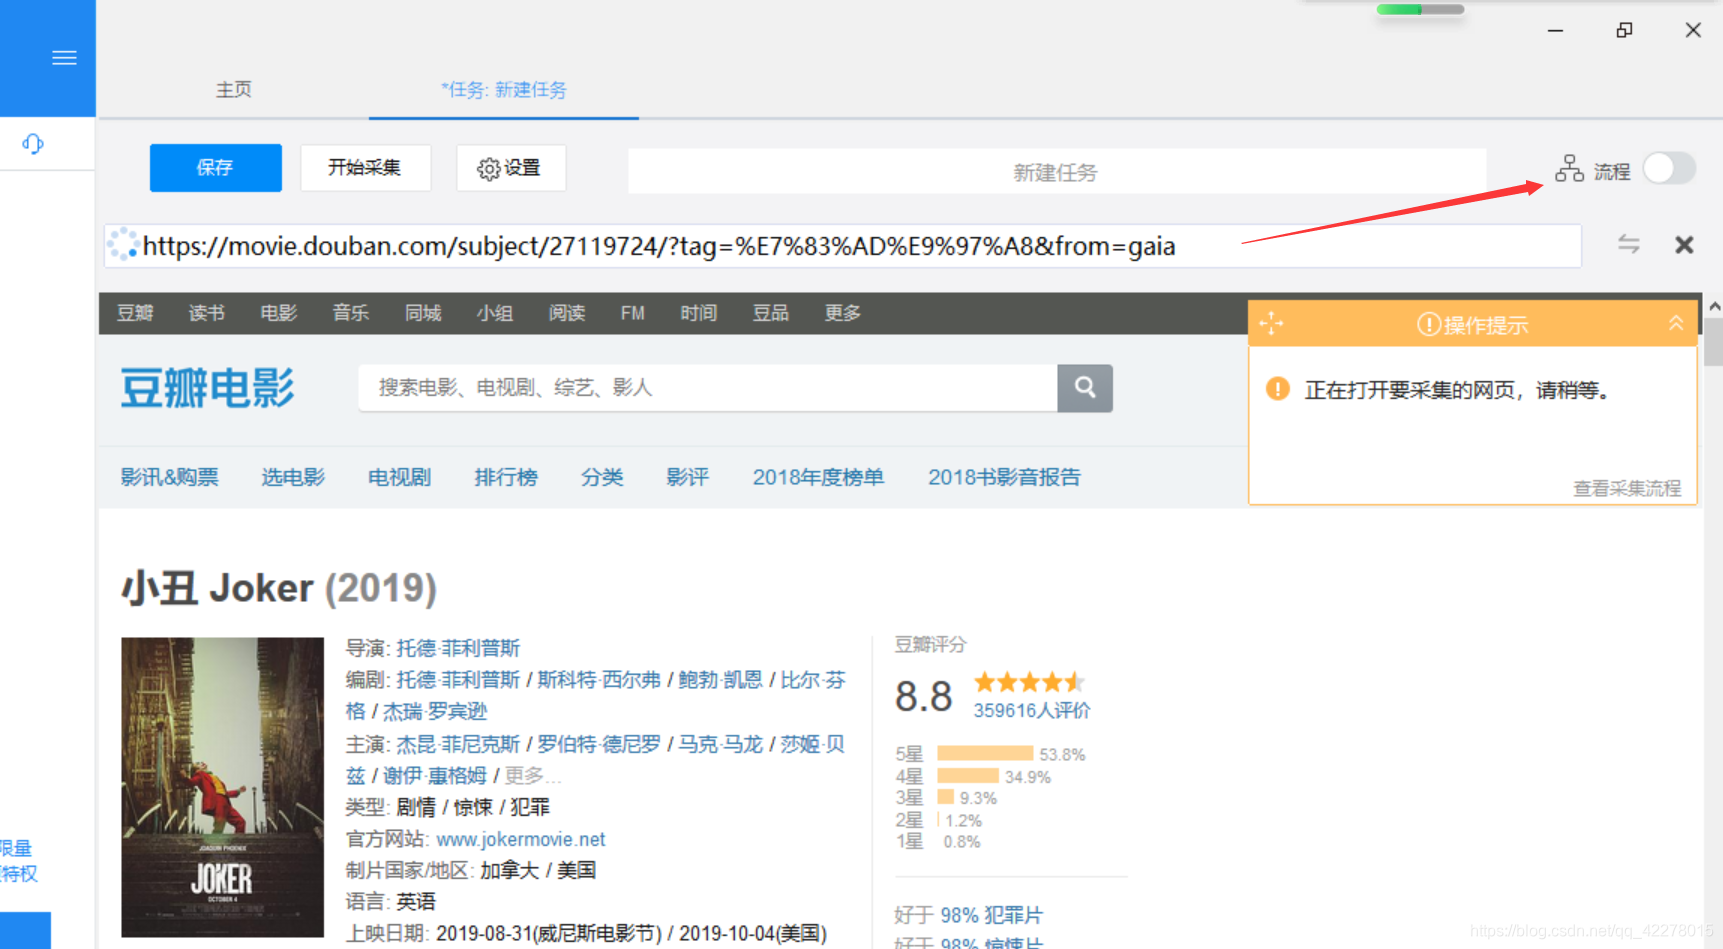Click the 保存 button
The height and width of the screenshot is (949, 1723).
coord(216,168)
